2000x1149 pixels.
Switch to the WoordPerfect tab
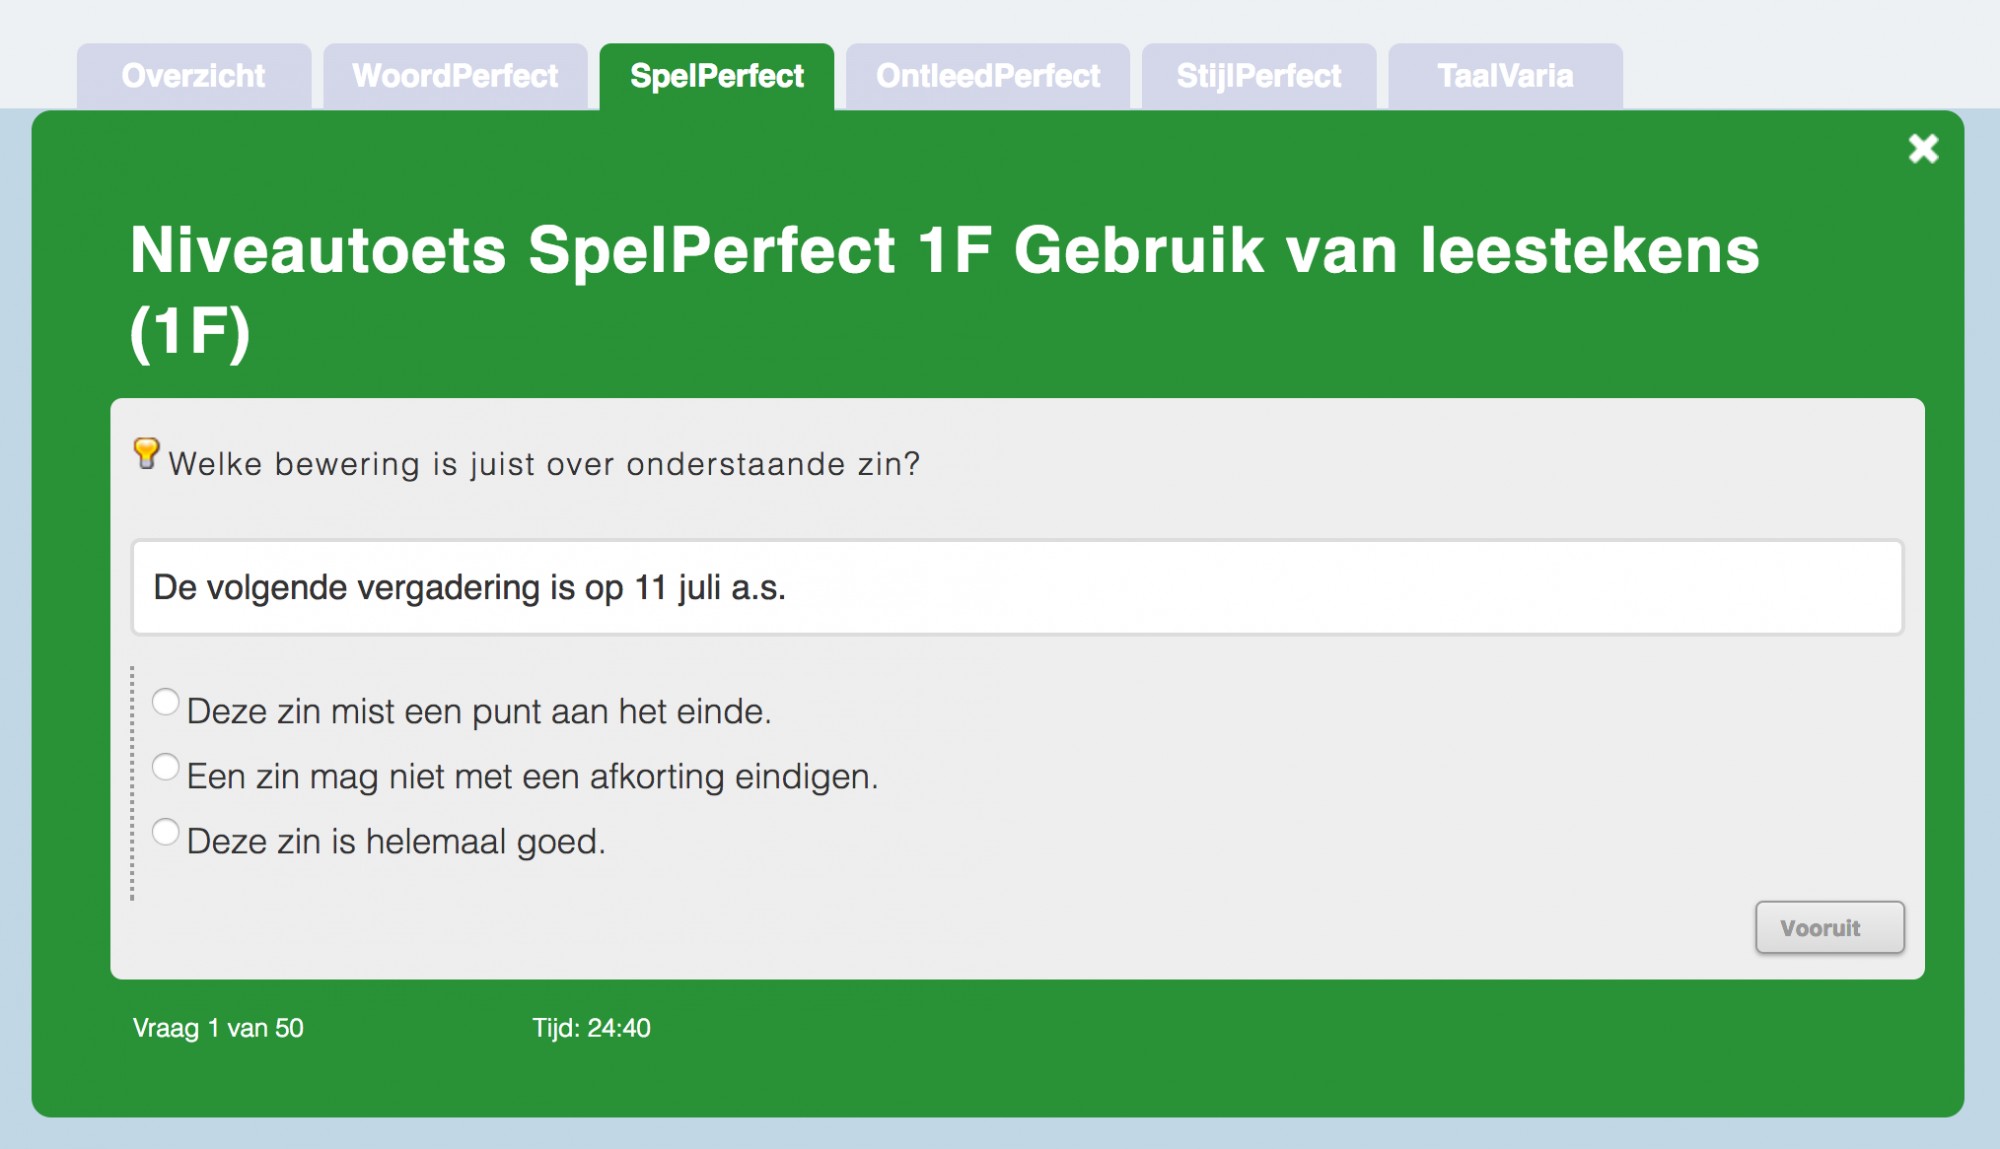pos(455,76)
